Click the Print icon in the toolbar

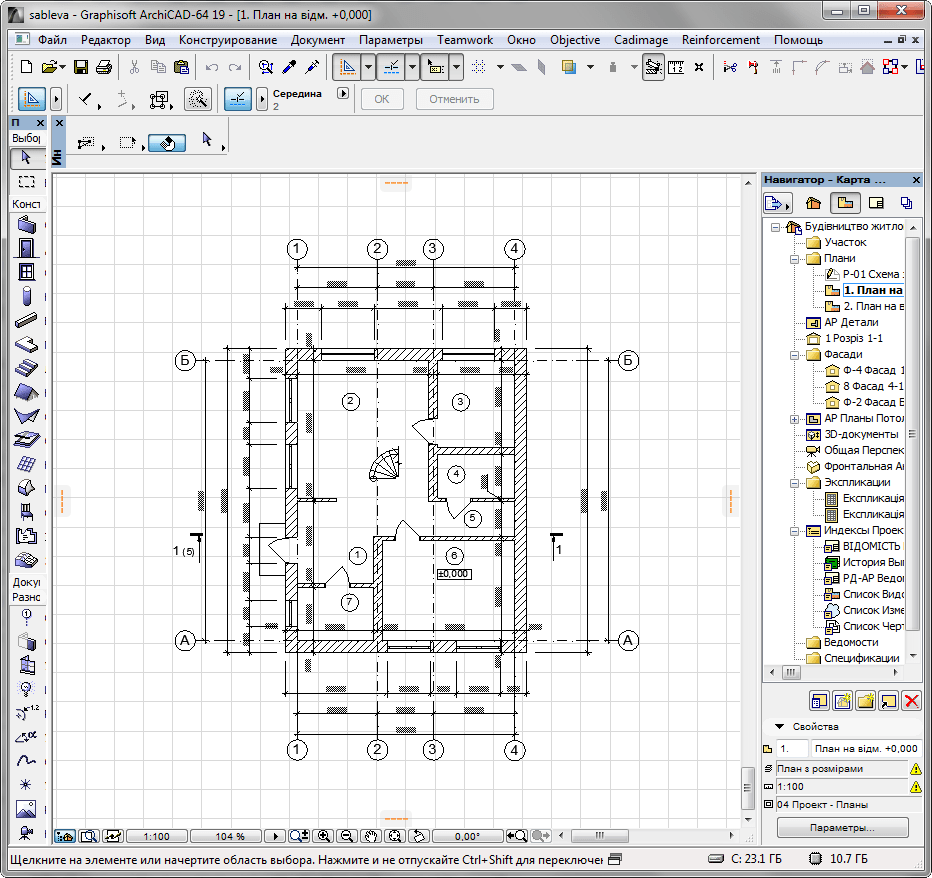pos(103,68)
